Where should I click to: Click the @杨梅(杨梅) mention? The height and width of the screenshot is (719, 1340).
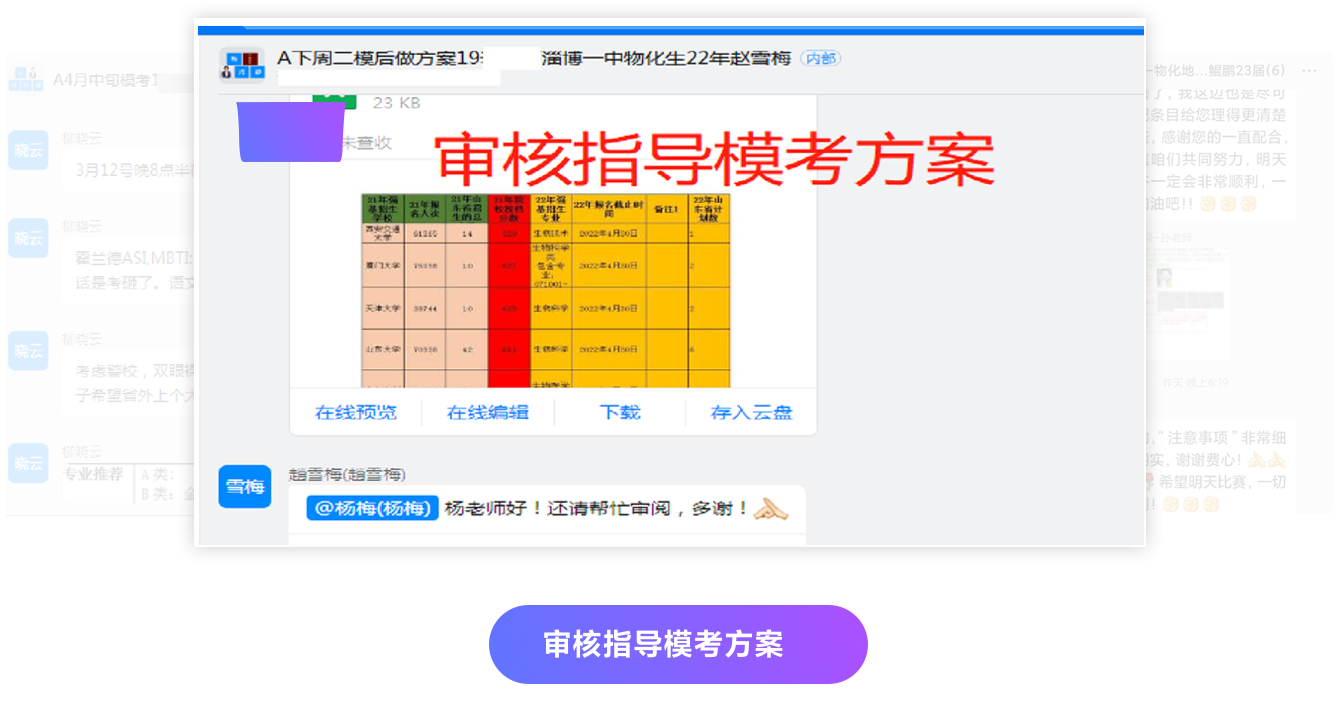[372, 508]
